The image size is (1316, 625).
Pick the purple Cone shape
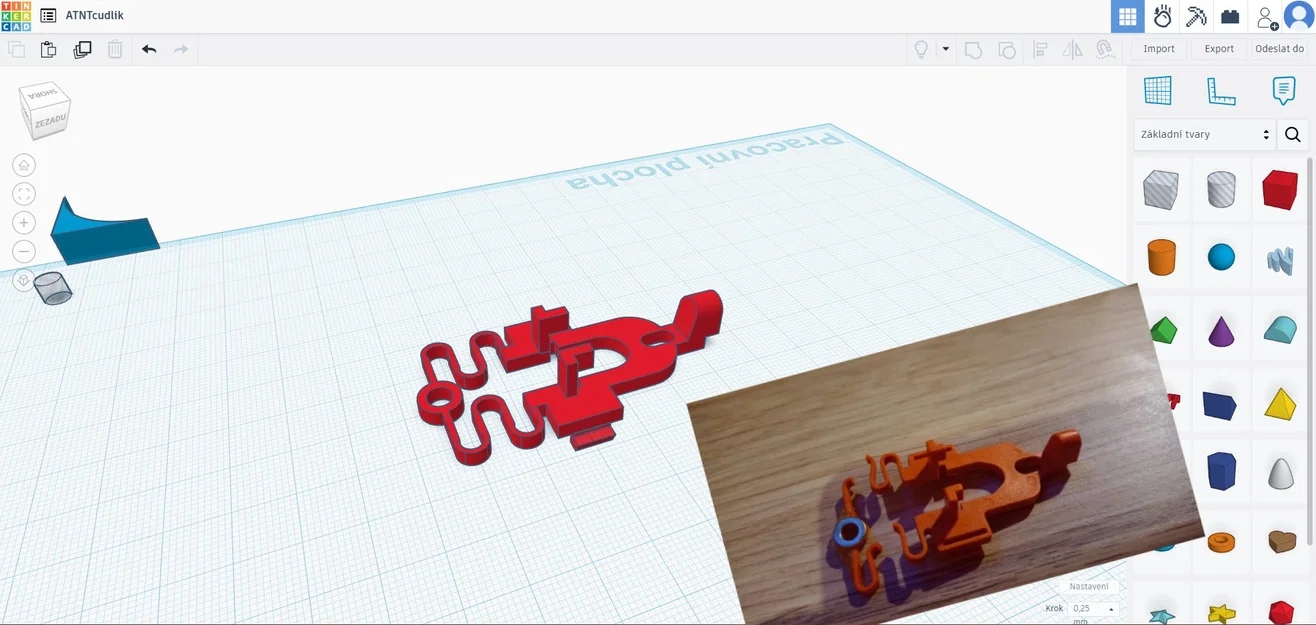click(x=1221, y=330)
